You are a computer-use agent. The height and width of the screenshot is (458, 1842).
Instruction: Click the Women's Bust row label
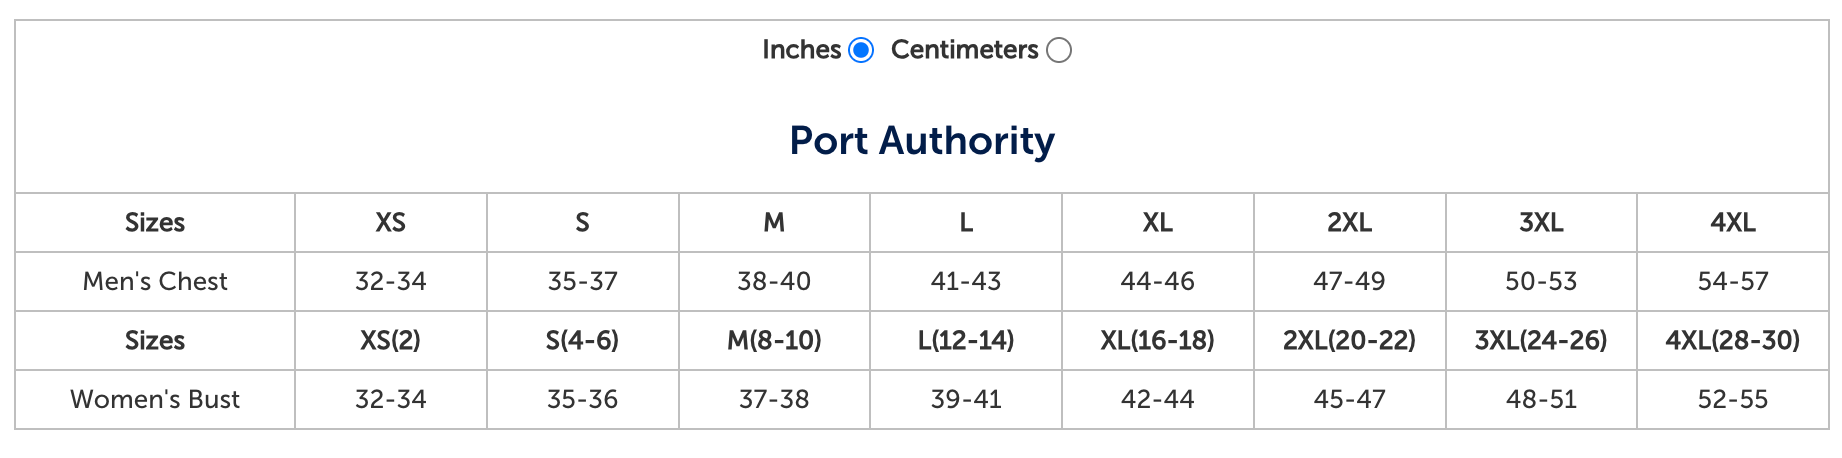point(155,399)
